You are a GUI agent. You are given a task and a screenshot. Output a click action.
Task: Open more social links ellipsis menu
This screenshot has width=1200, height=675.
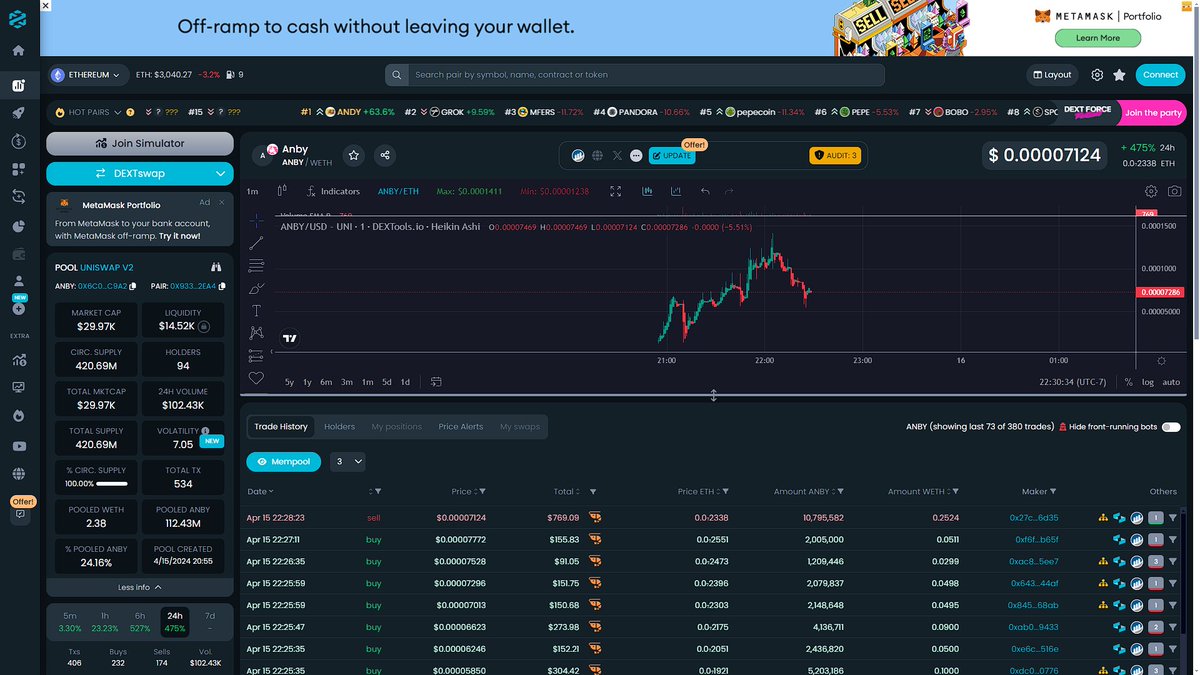(636, 155)
